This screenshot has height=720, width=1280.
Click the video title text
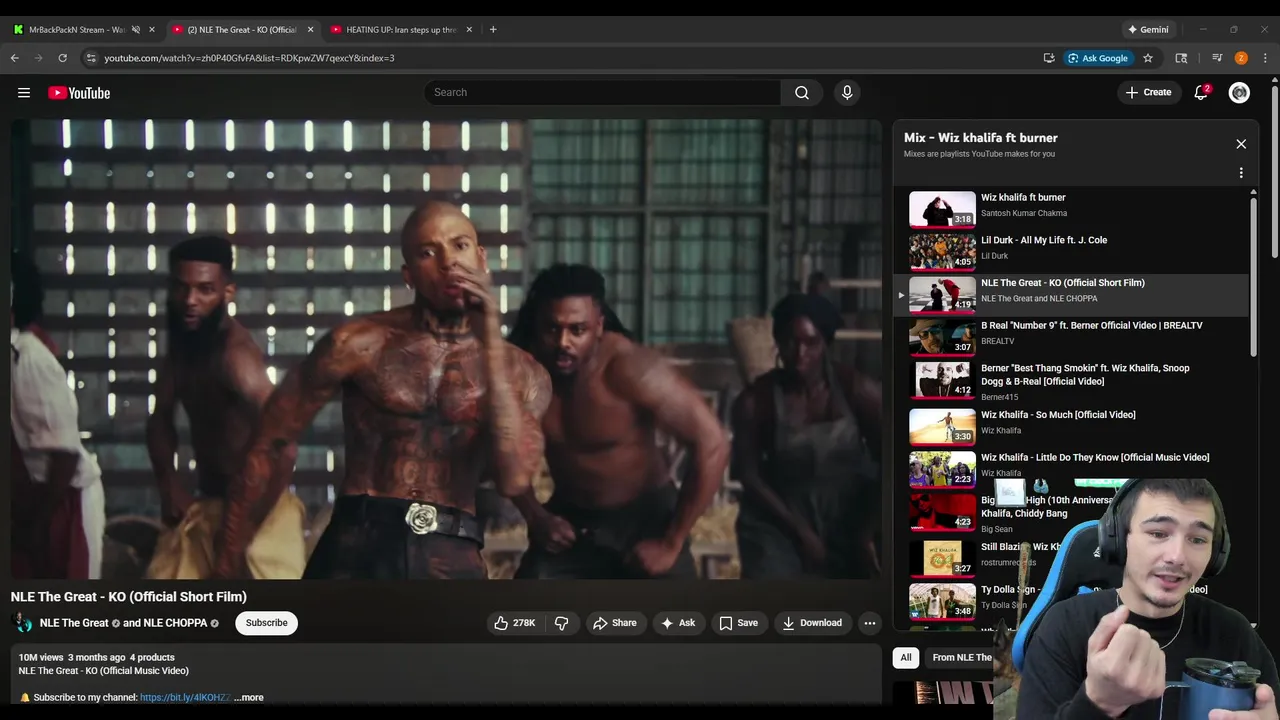click(129, 597)
